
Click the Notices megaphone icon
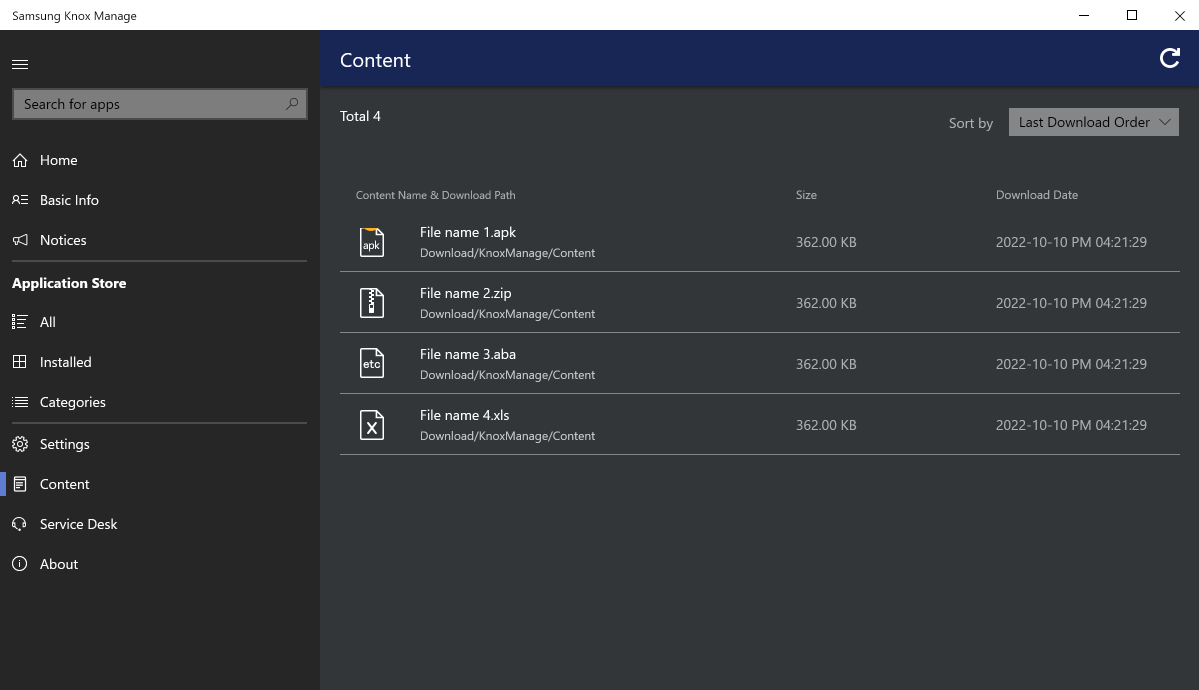(x=20, y=239)
